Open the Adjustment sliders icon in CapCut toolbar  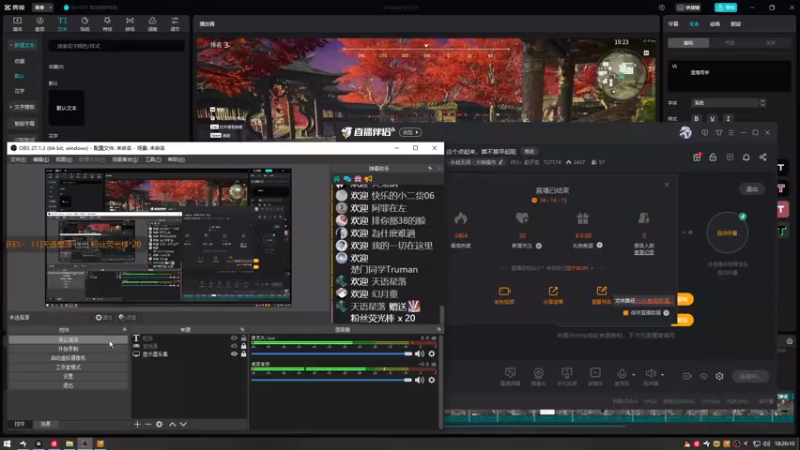174,23
